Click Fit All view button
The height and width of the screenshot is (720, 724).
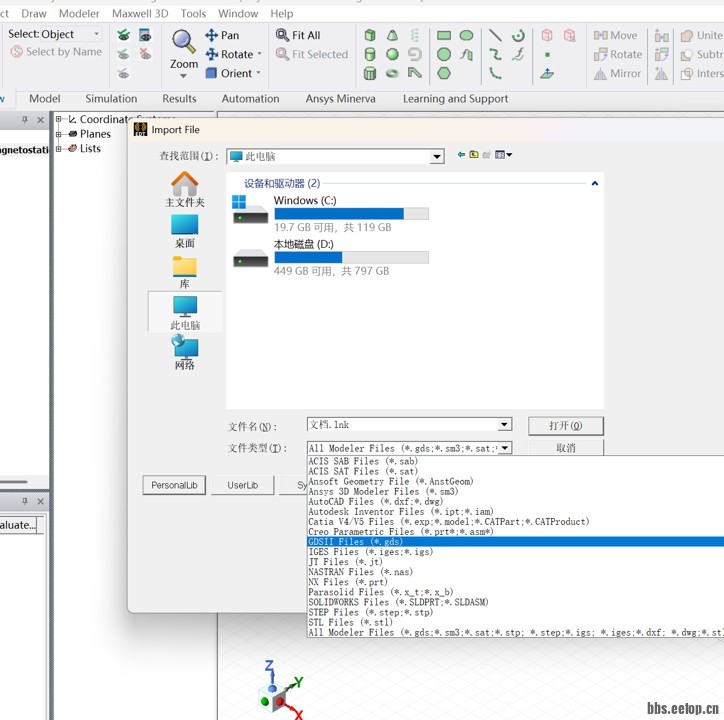pos(298,35)
